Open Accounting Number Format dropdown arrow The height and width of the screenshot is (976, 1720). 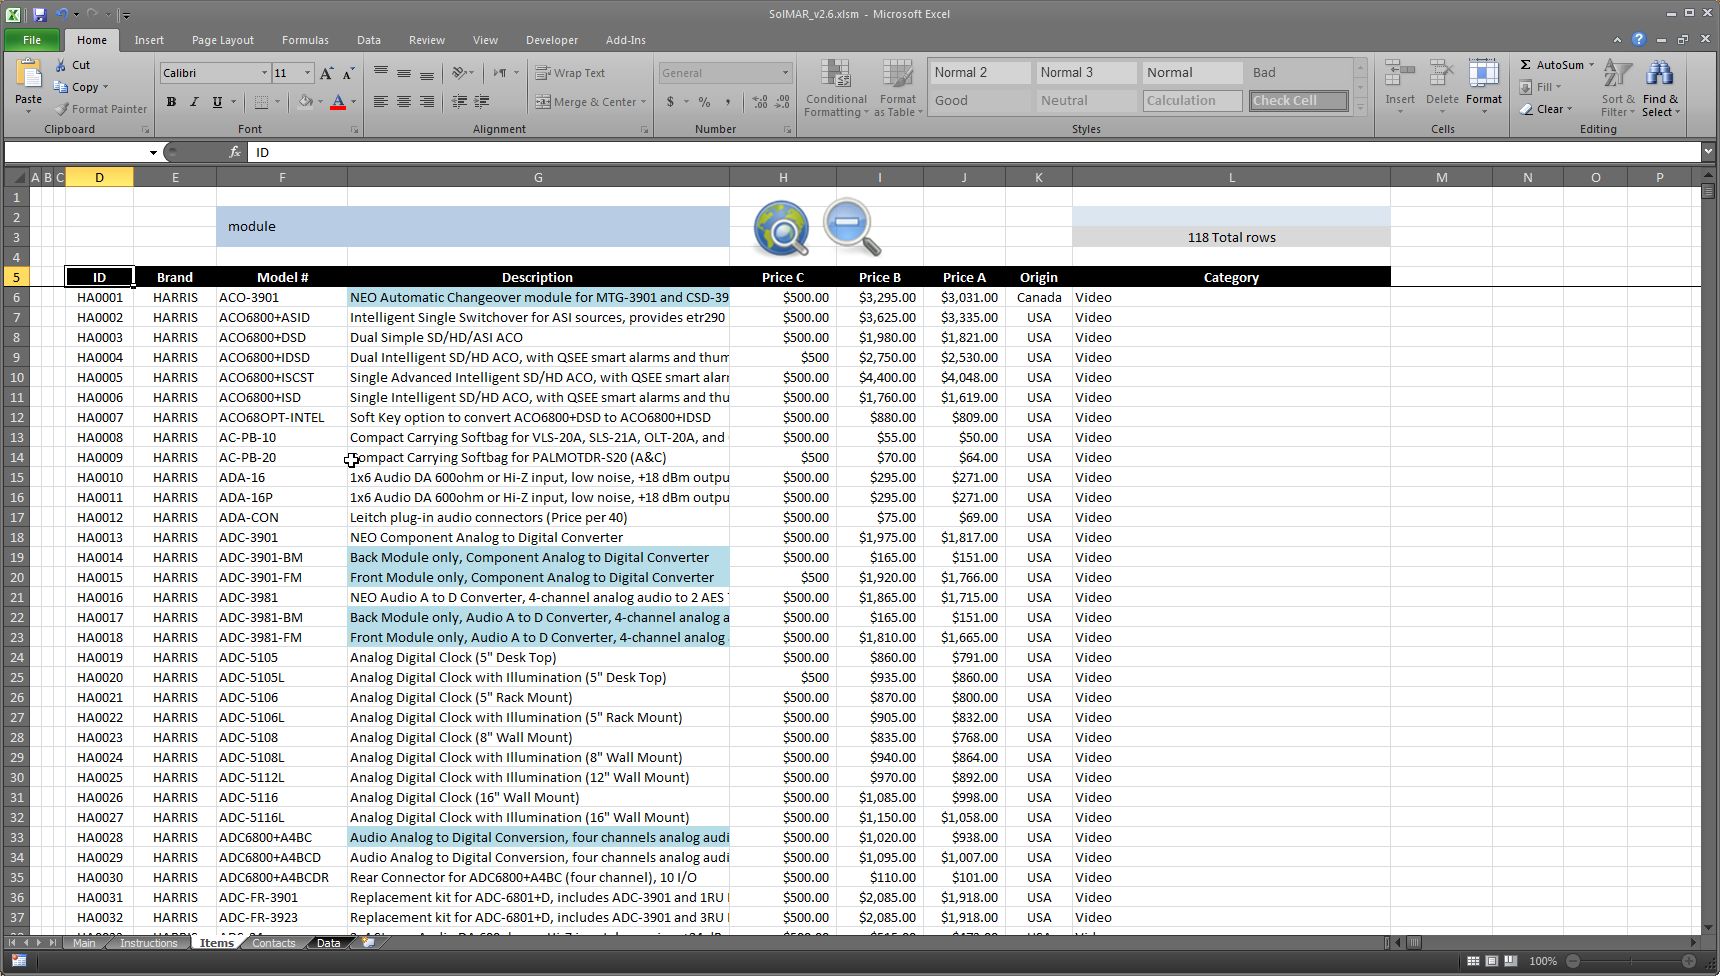[686, 101]
